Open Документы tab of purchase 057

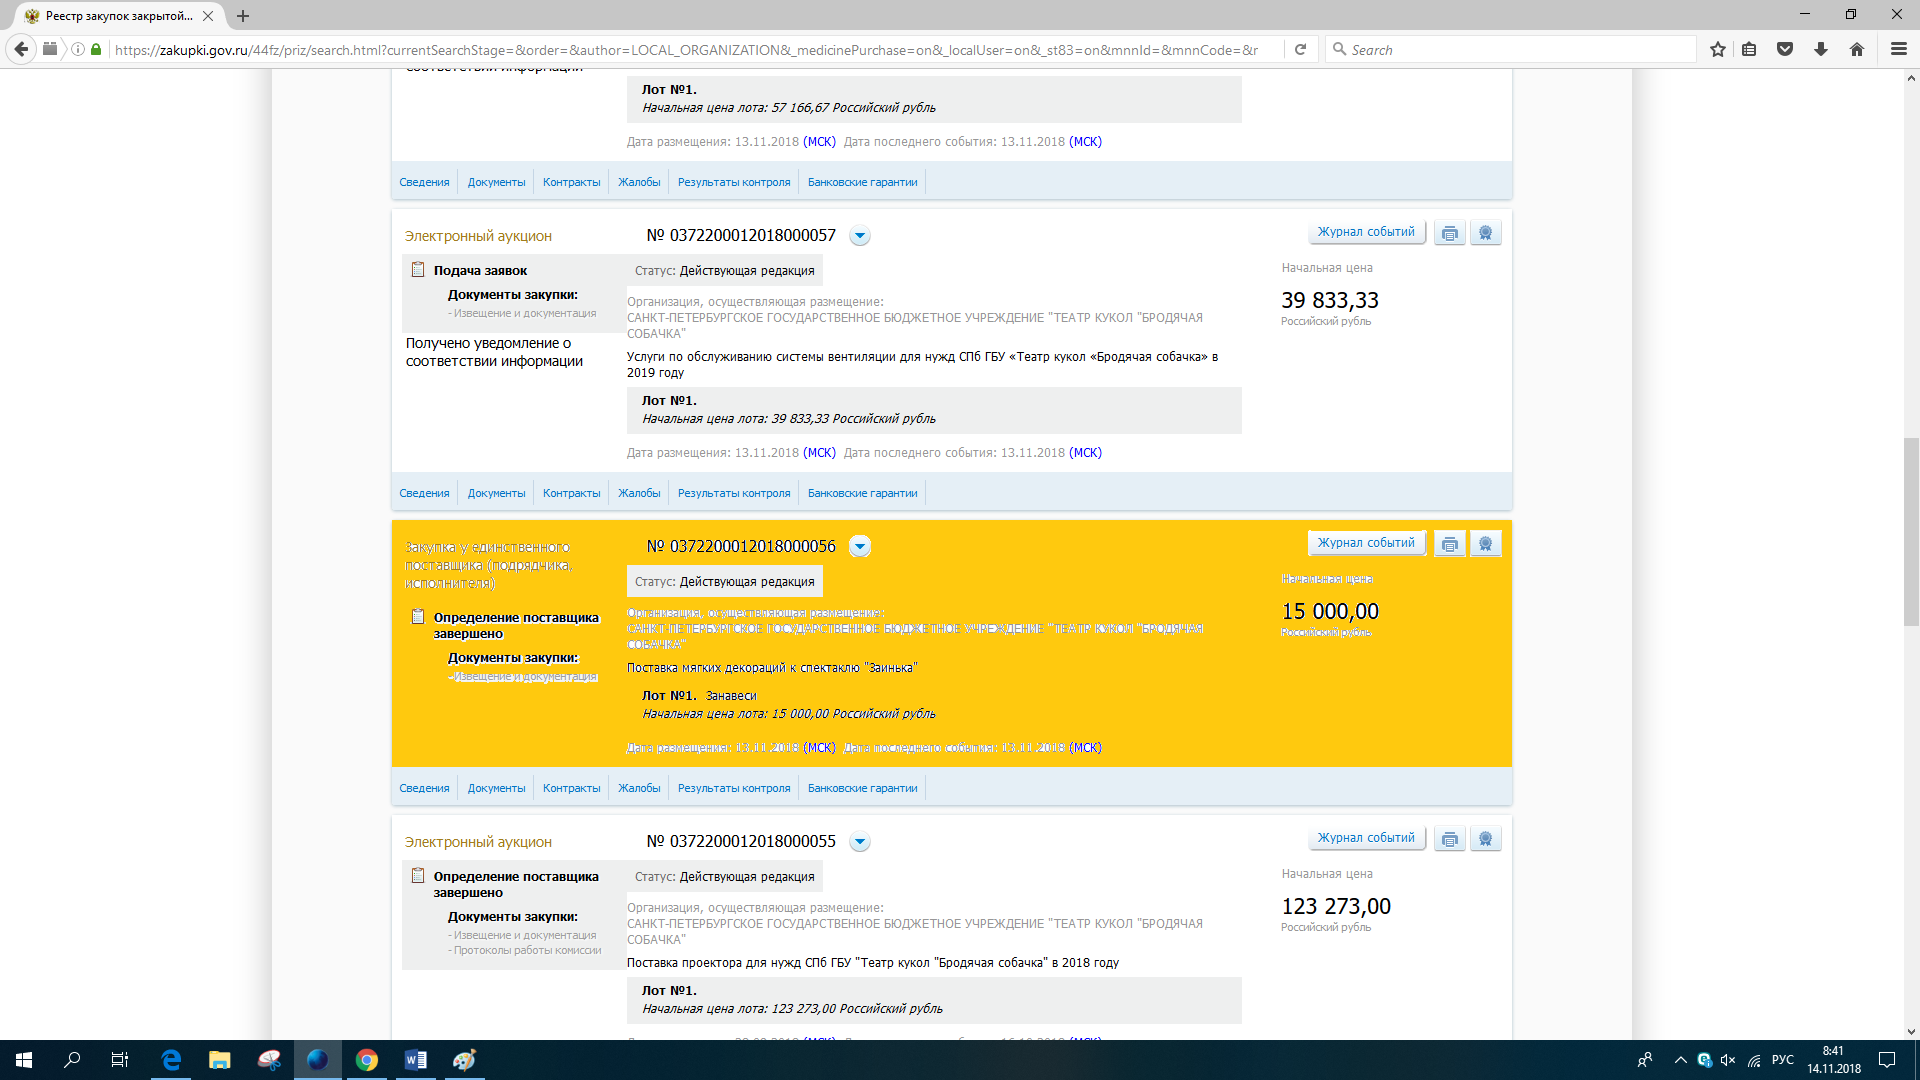(496, 493)
